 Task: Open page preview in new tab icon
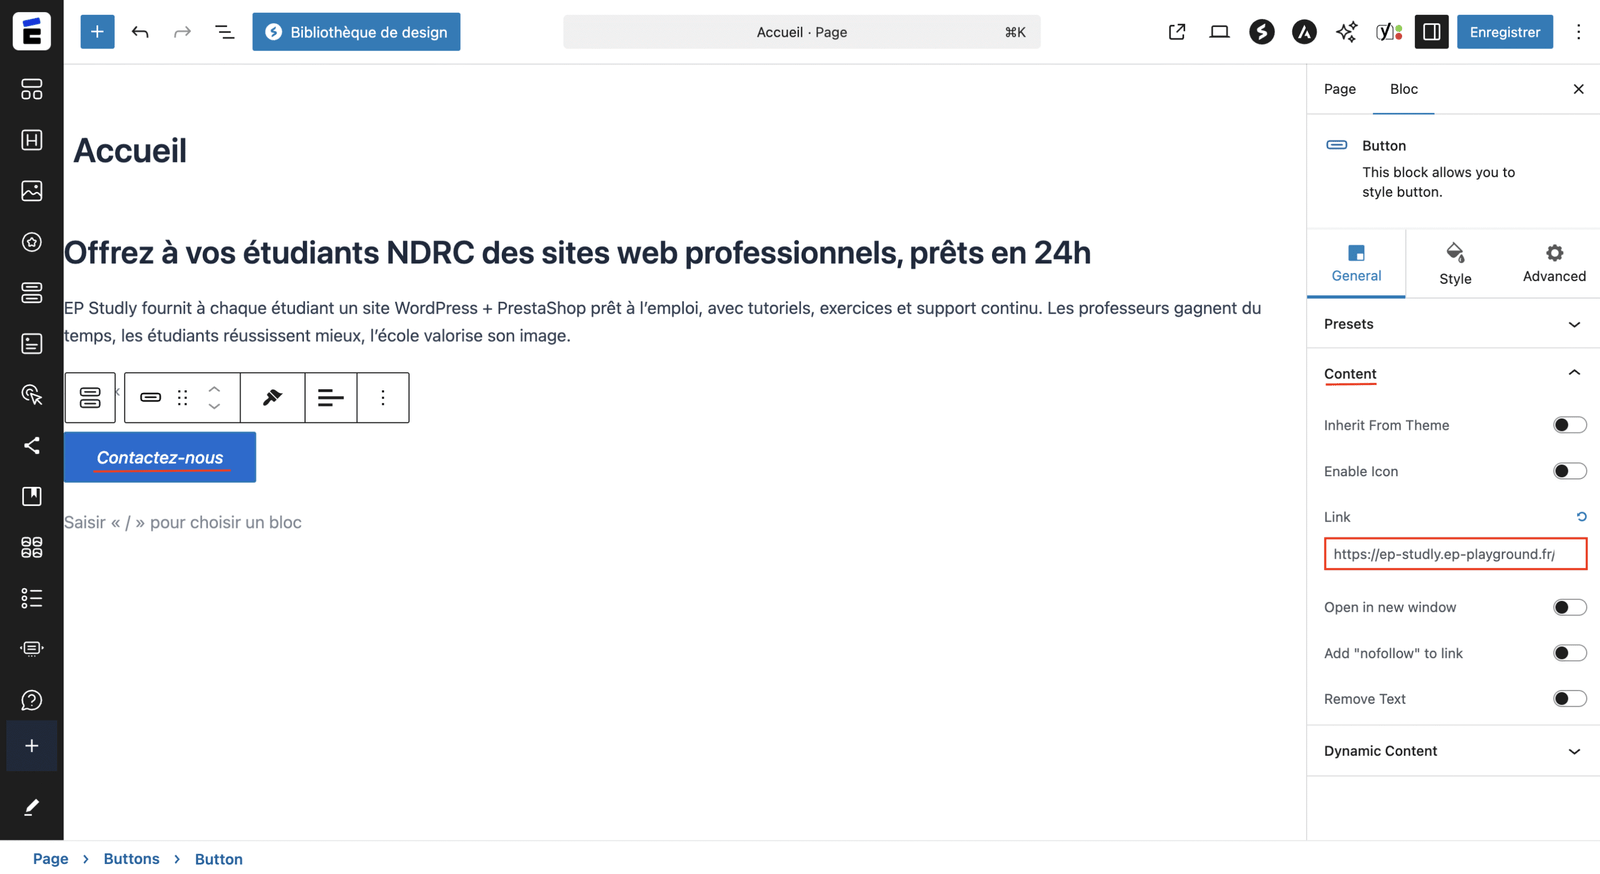click(1177, 32)
